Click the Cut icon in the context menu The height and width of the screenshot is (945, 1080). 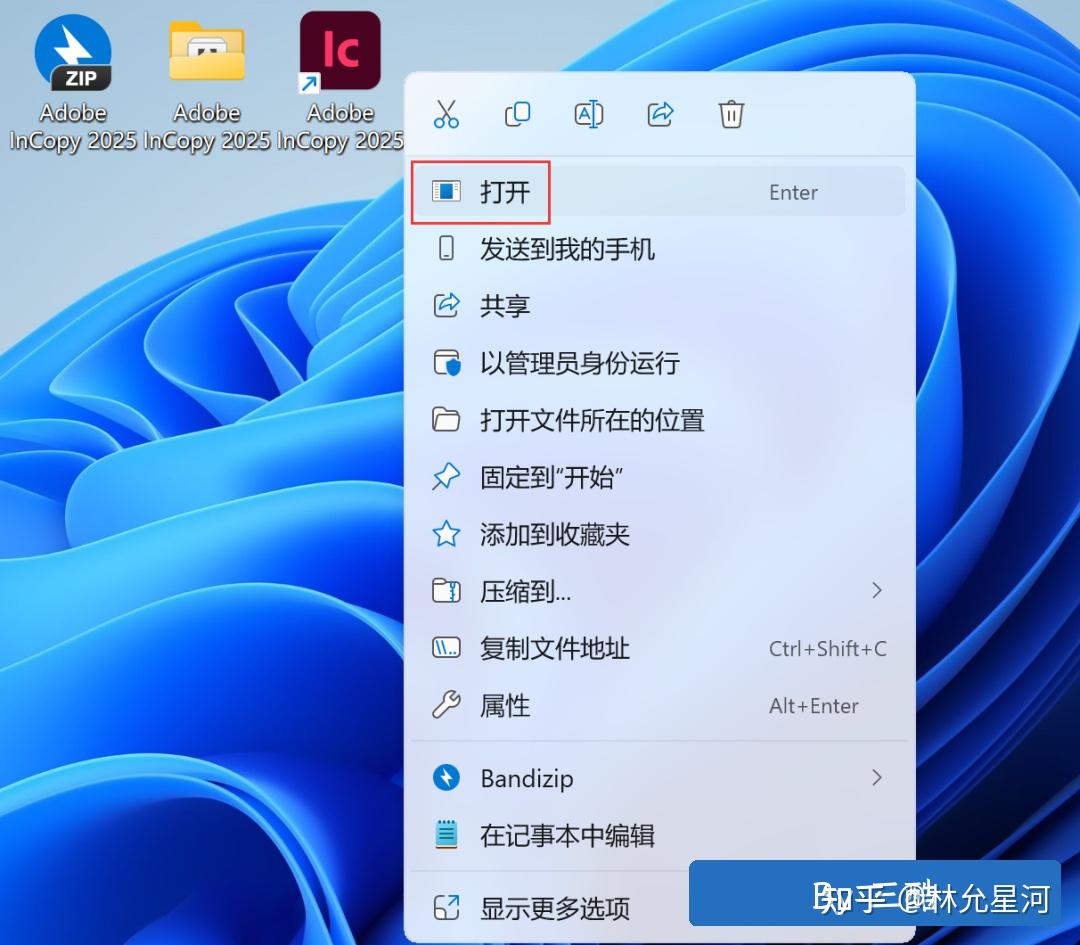pos(446,114)
